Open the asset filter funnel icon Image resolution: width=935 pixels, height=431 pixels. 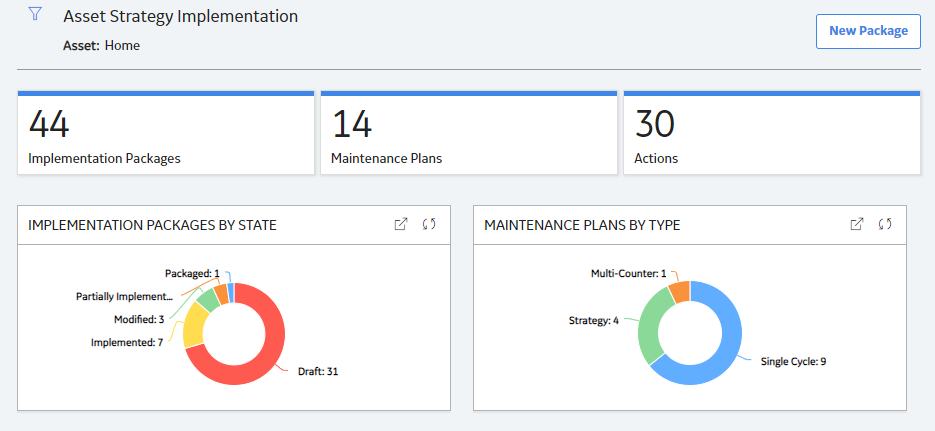(x=35, y=14)
